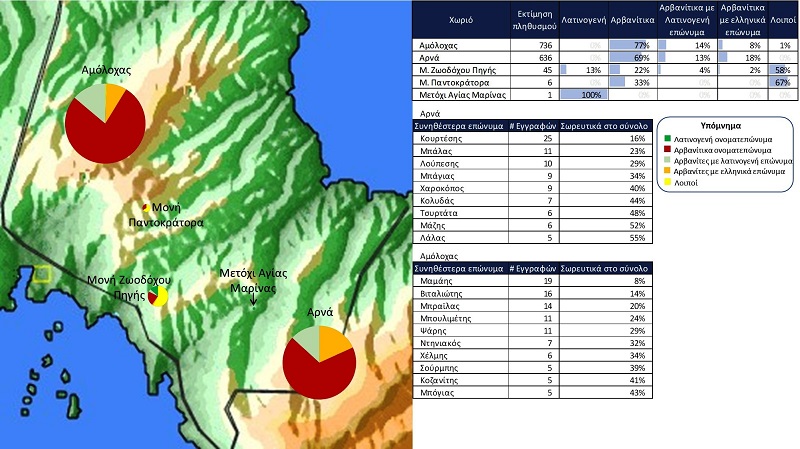
Task: Click the Αρνά pie chart on map
Action: tap(318, 362)
